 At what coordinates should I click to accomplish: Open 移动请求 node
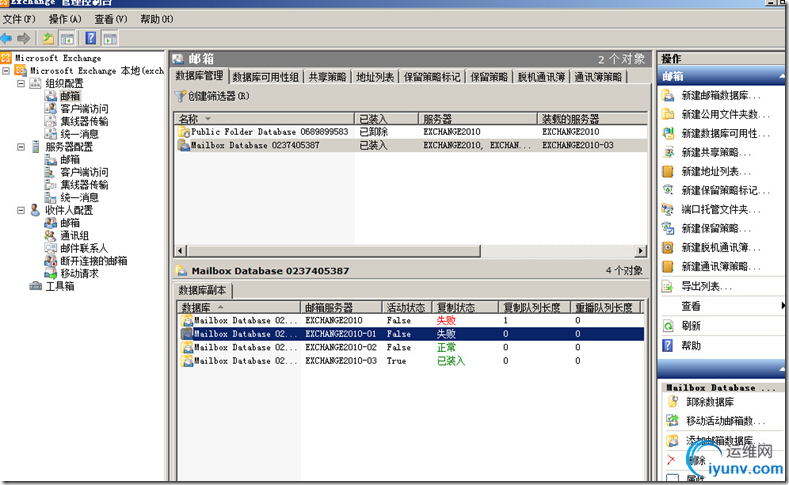[x=80, y=274]
